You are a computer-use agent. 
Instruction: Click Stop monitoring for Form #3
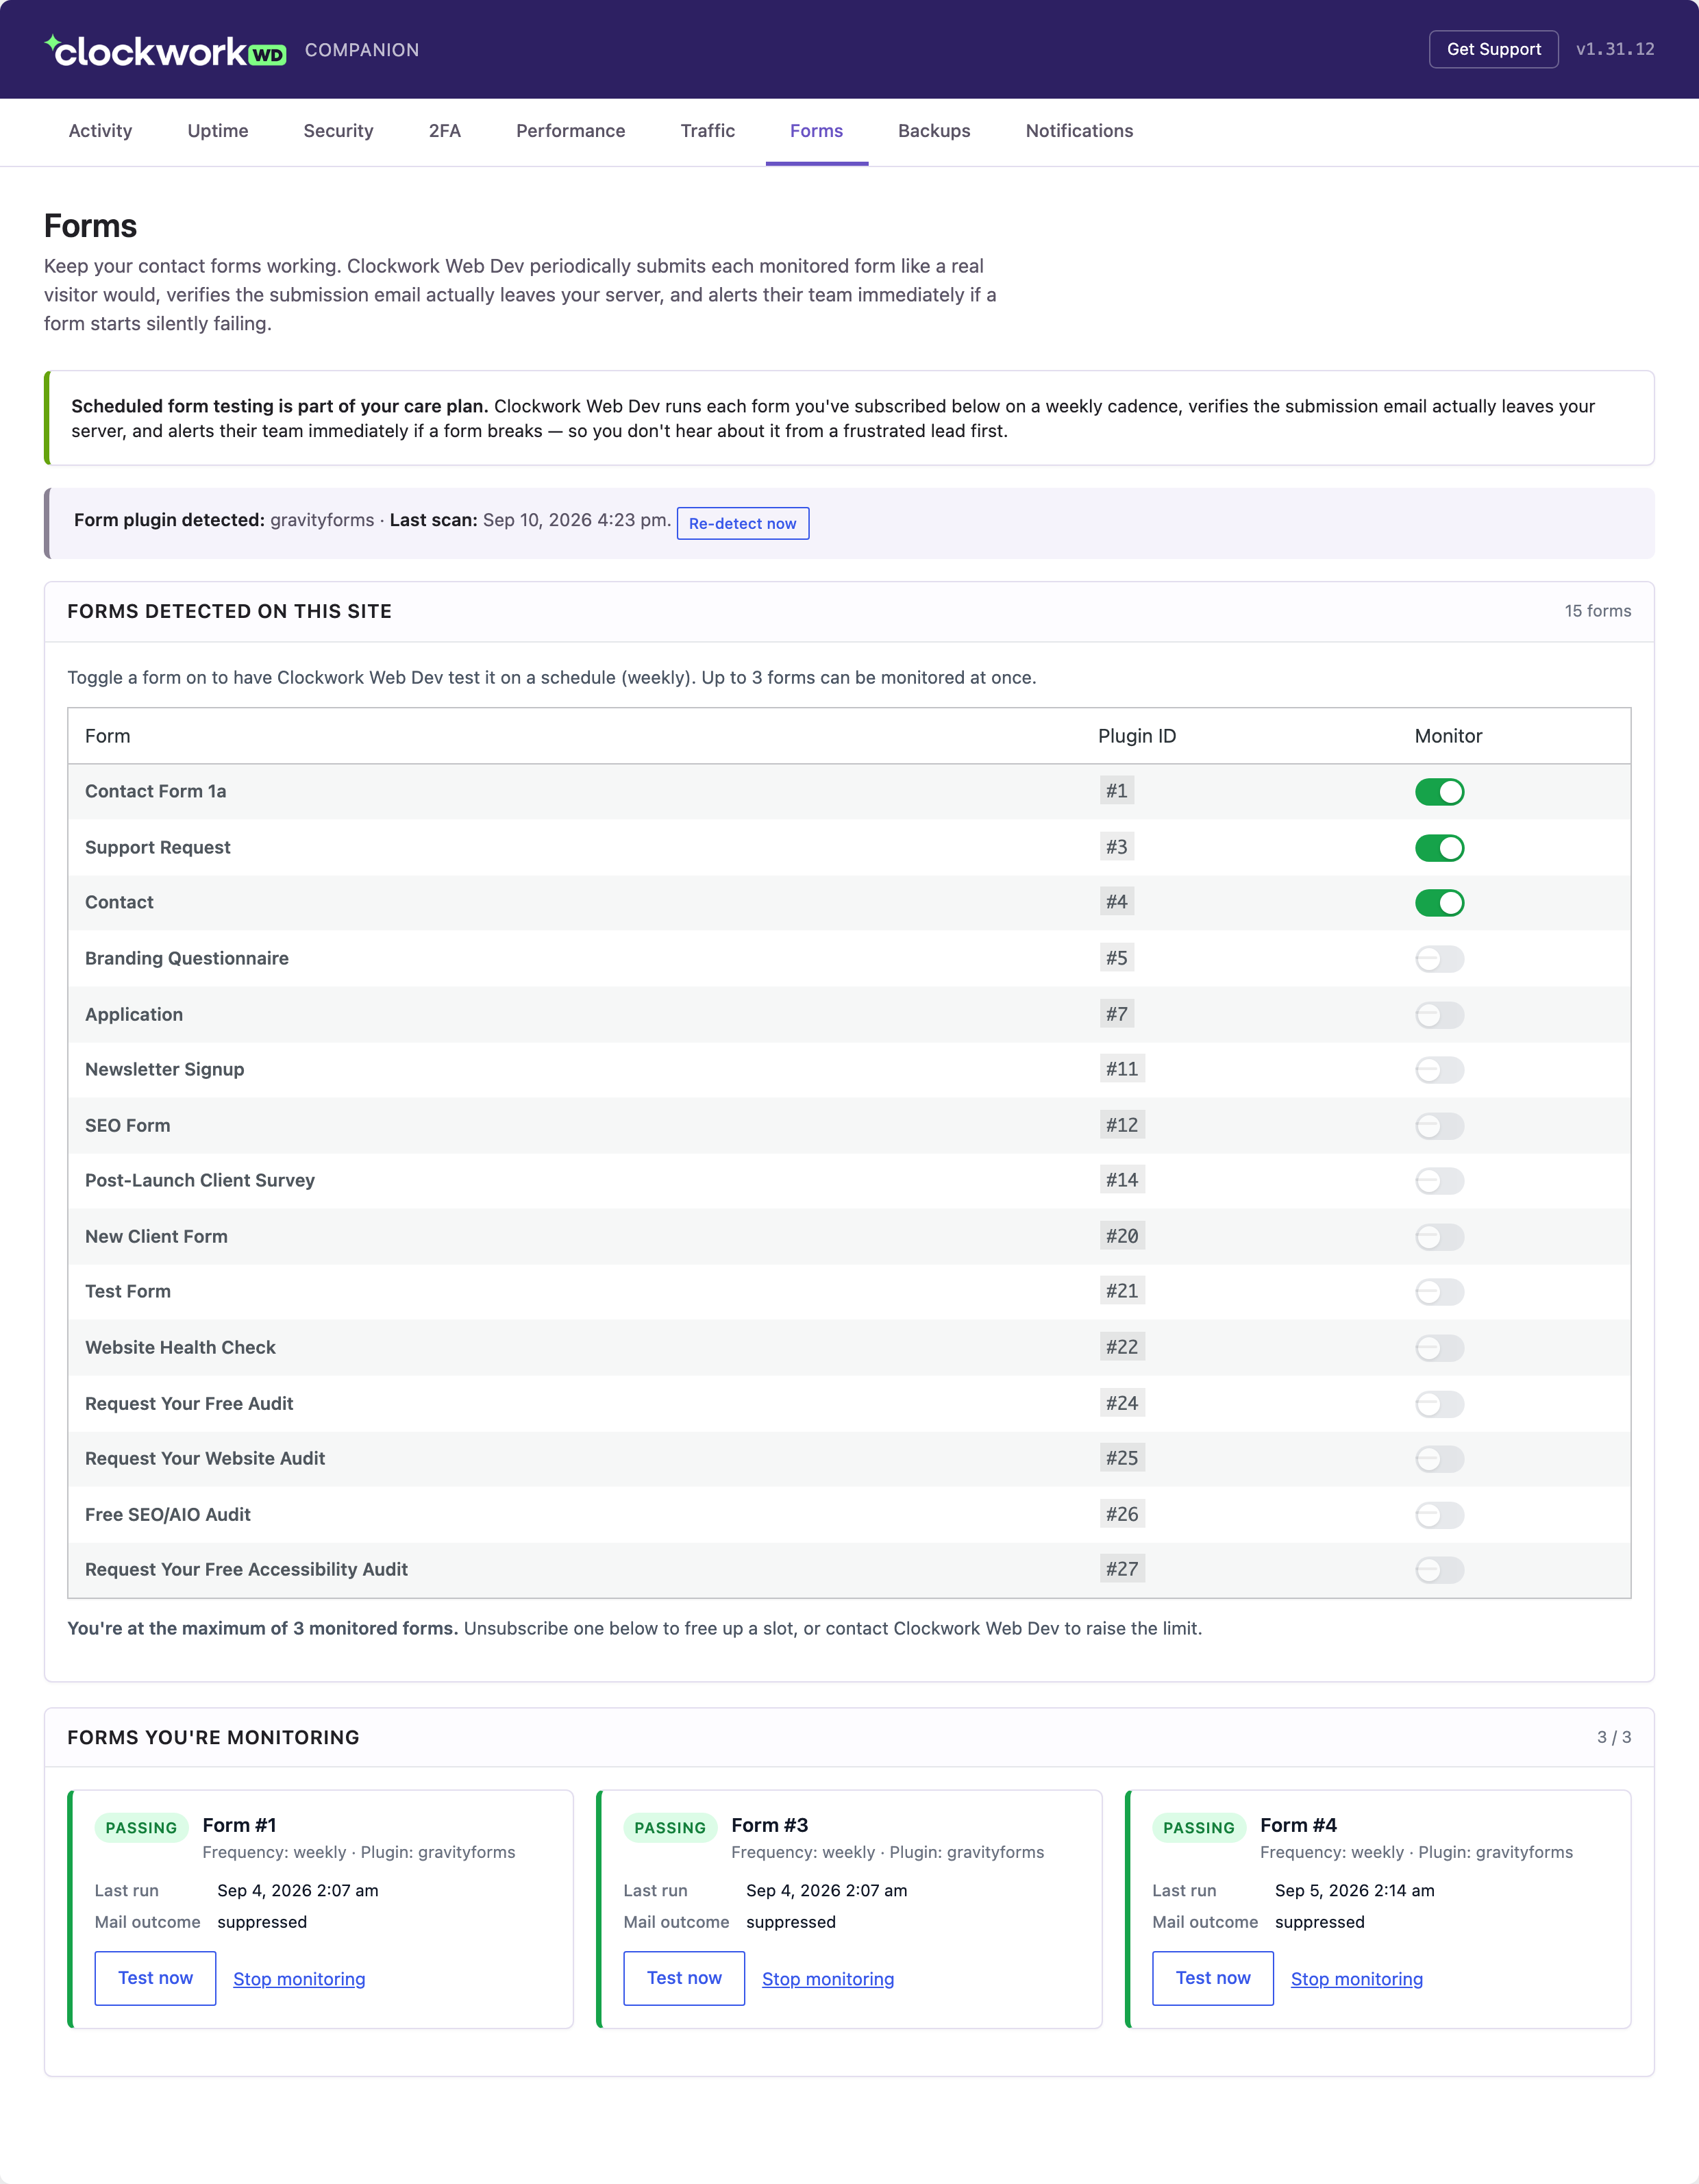point(828,1979)
